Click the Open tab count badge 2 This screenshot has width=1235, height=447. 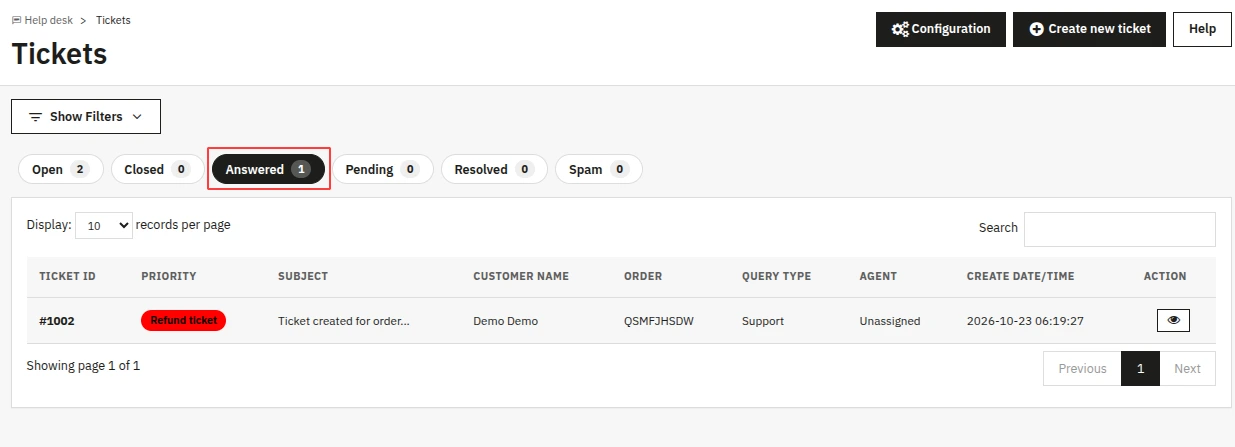click(81, 169)
